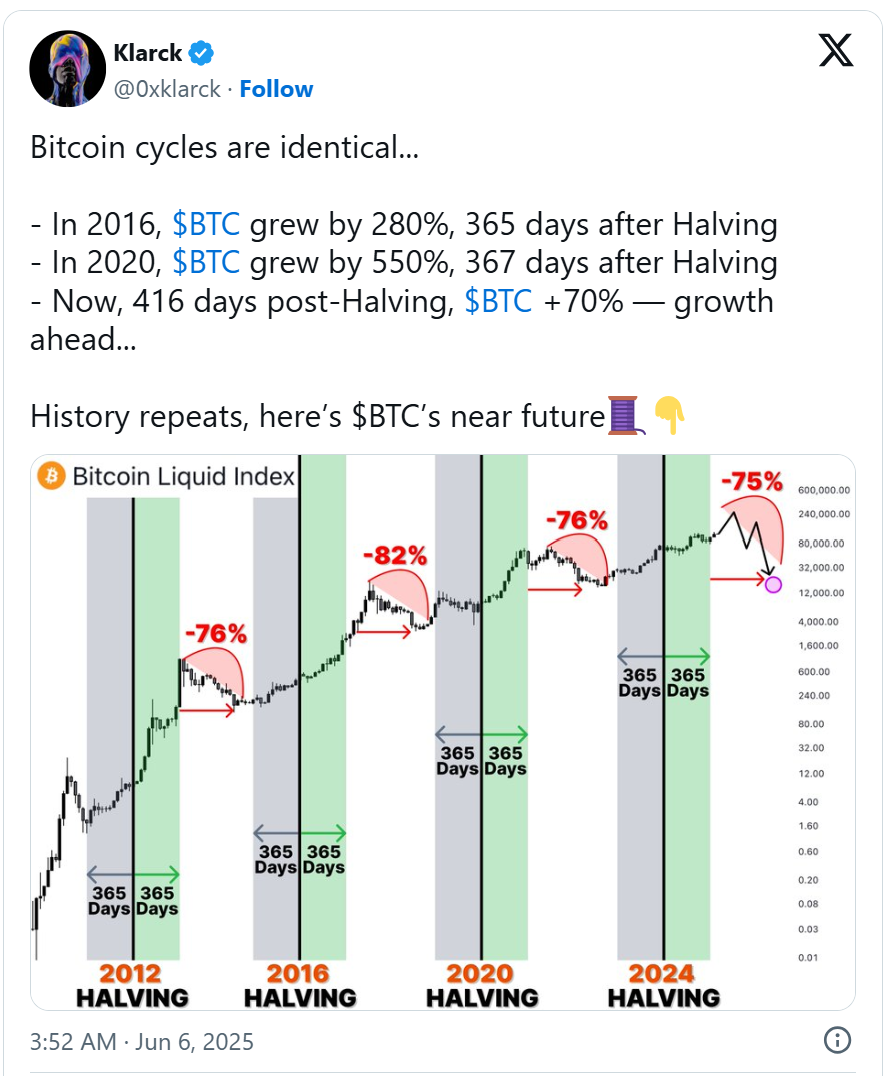Screen dimensions: 884x1076
Task: Click the 2024 HALVING label
Action: [664, 985]
